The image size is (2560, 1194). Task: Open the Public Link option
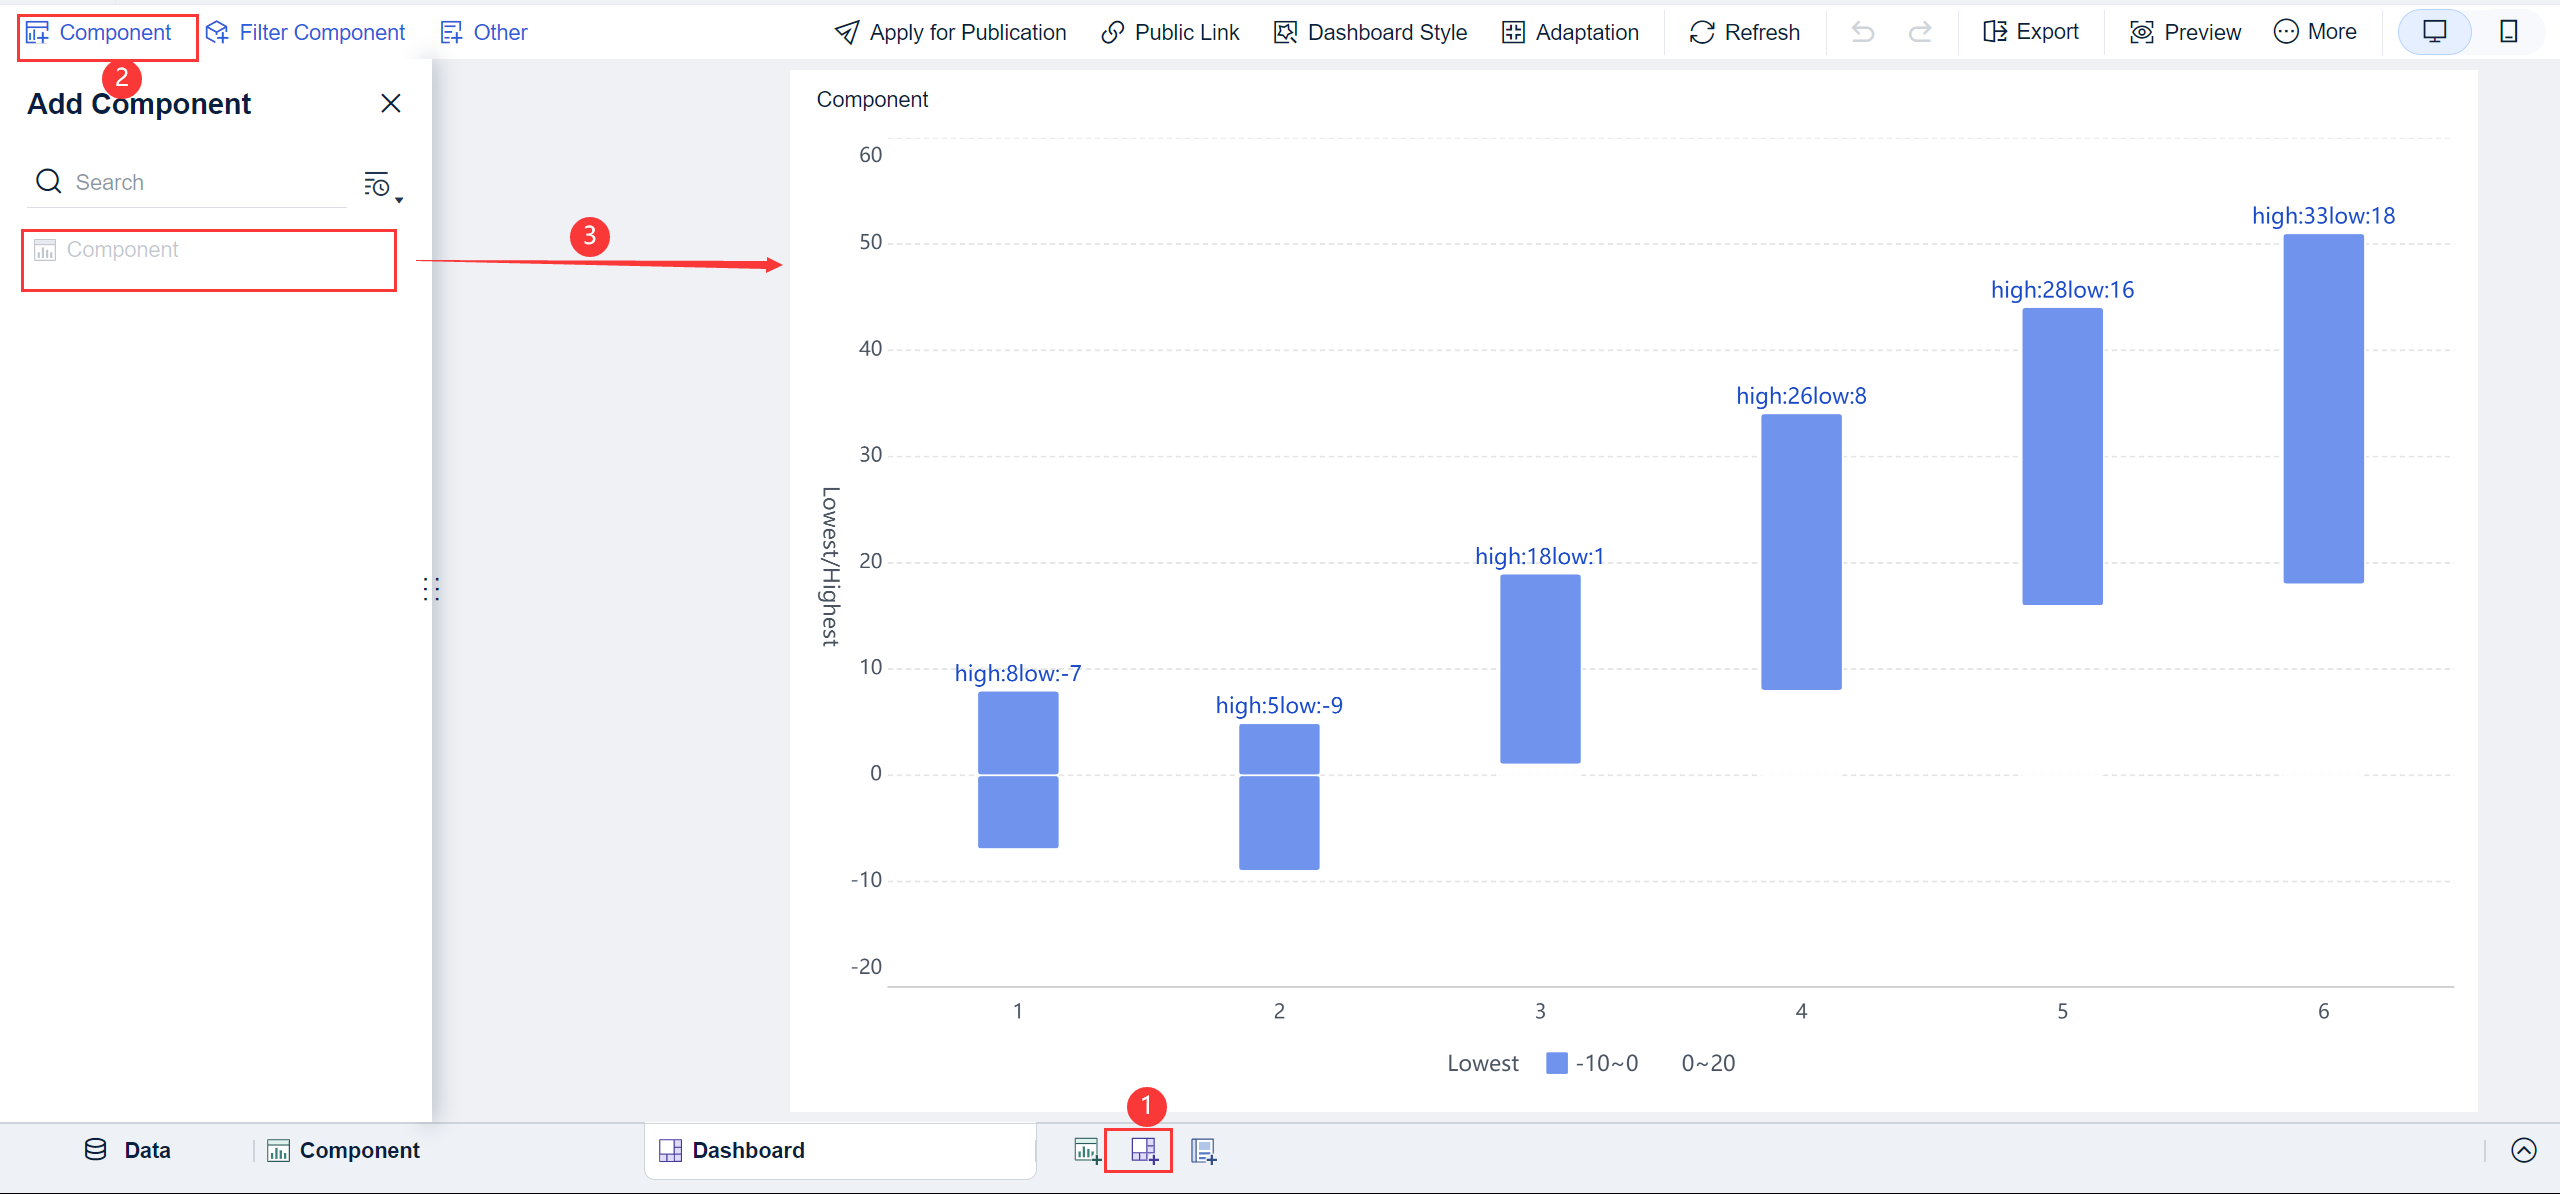pos(1170,32)
